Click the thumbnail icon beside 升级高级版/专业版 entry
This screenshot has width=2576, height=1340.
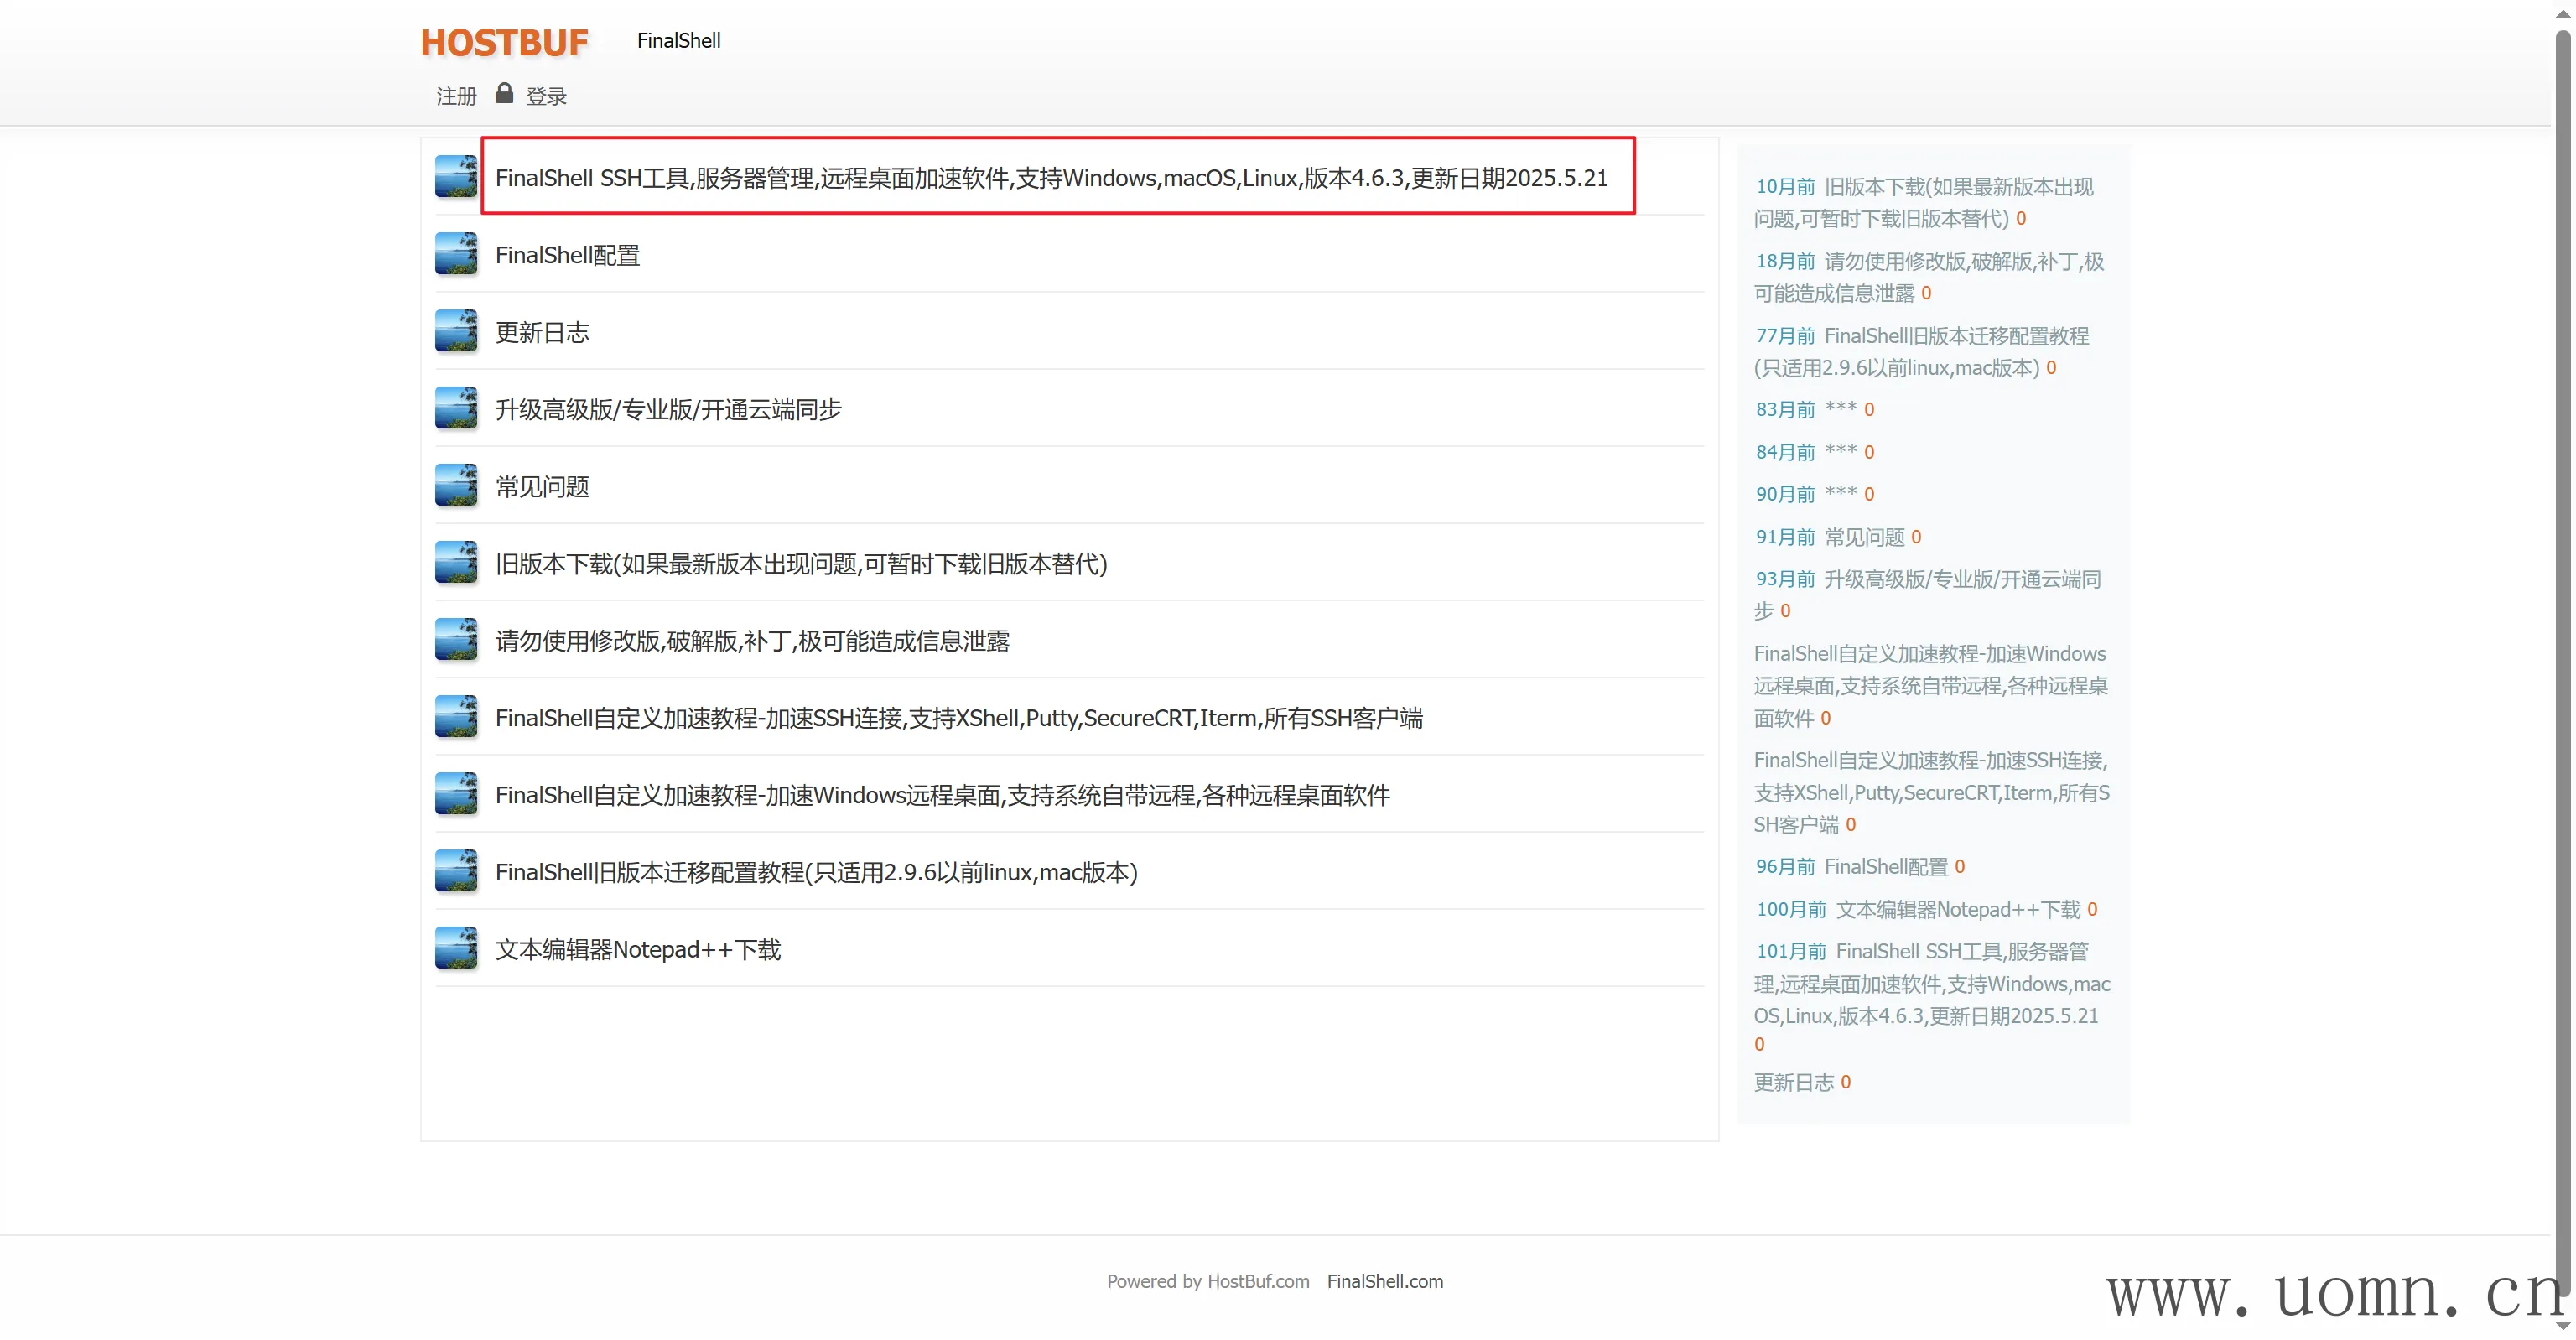tap(456, 408)
